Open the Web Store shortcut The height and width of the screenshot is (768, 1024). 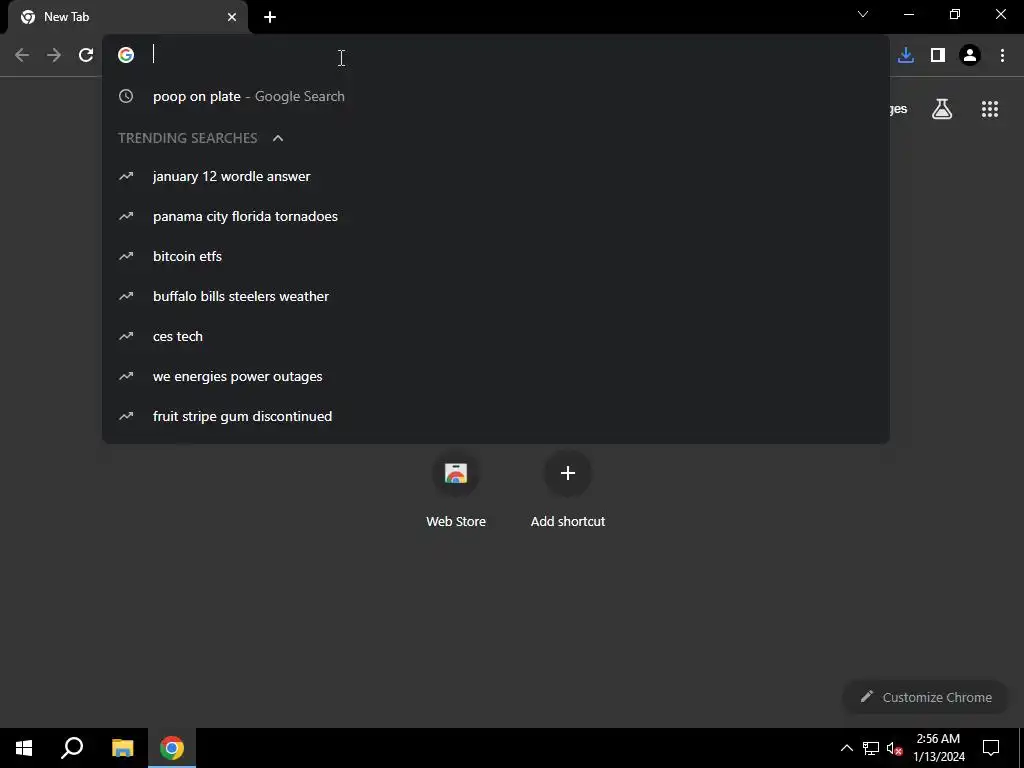[x=456, y=488]
